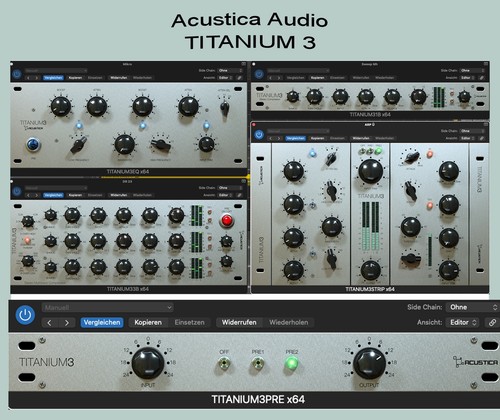
Task: Click crossover knob at top-left of TITANIUM33B
Action: [27, 221]
